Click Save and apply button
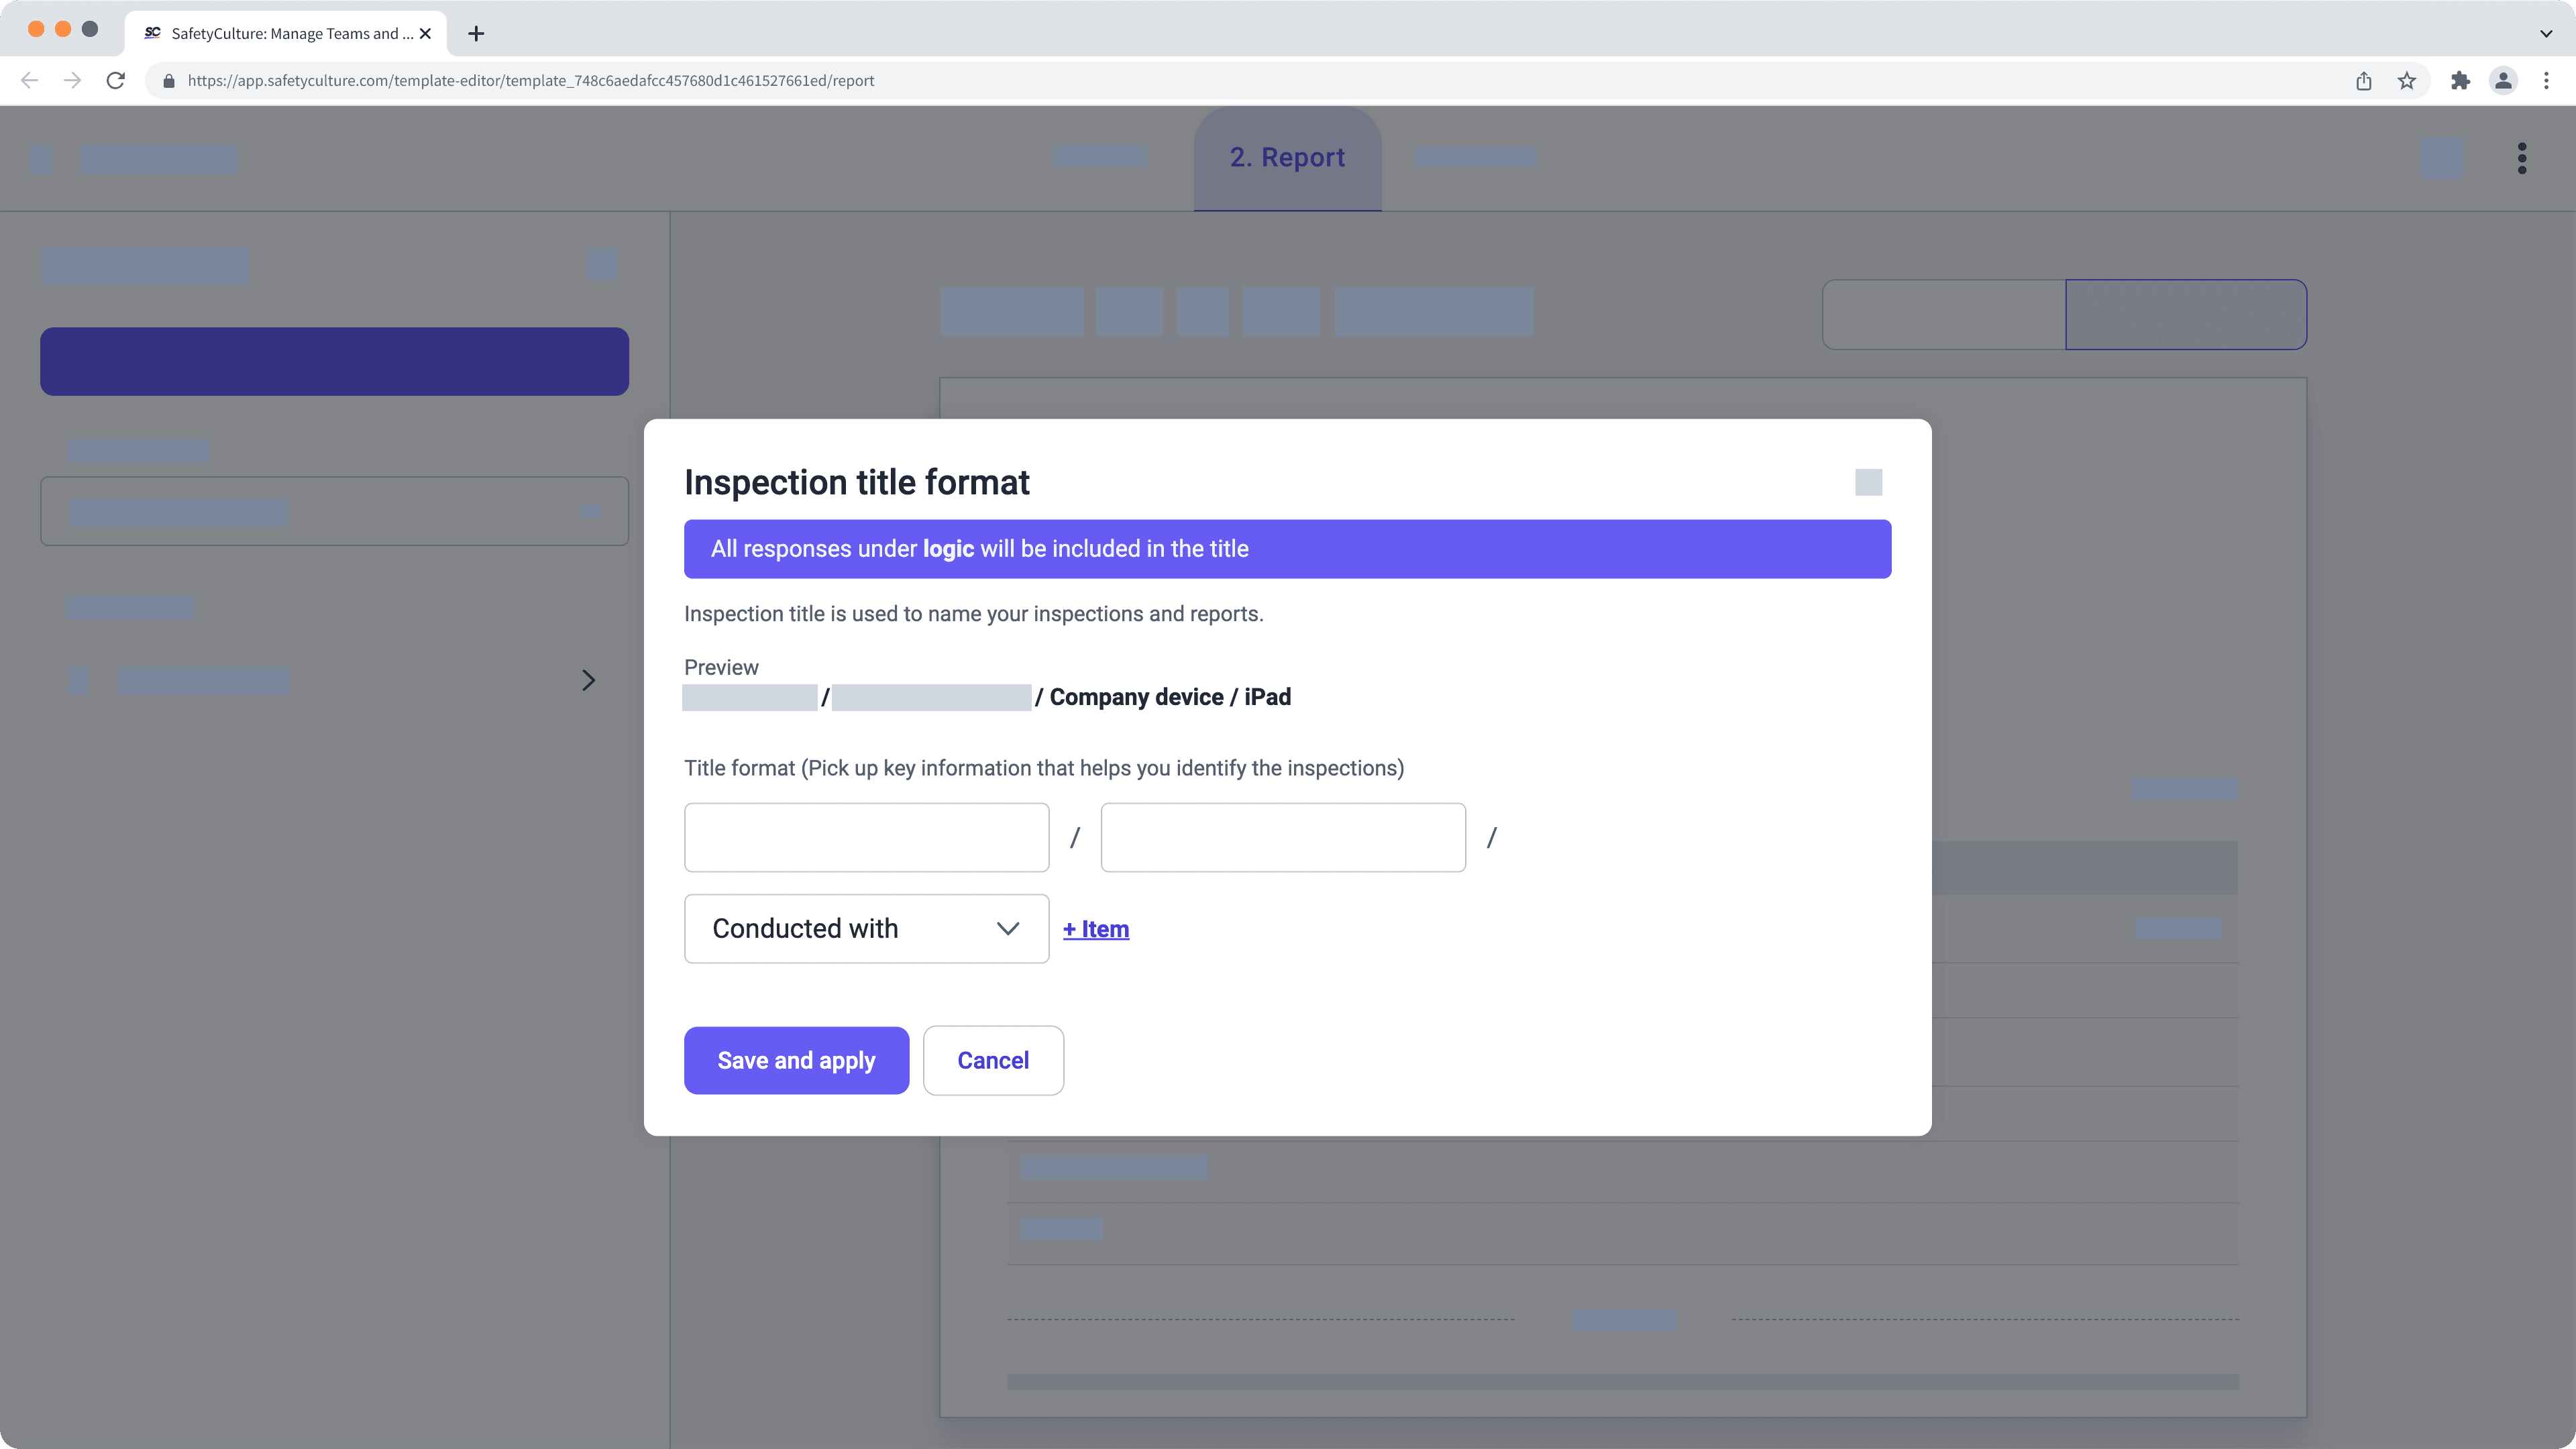This screenshot has width=2576, height=1449. 796,1060
